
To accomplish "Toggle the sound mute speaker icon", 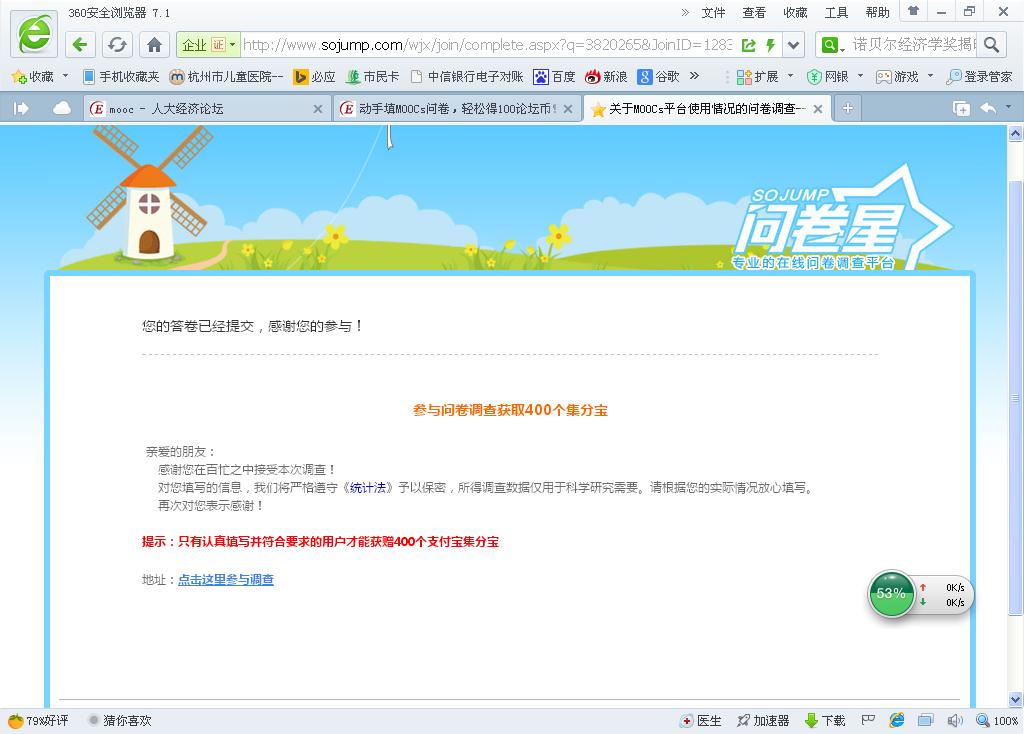I will pos(955,720).
